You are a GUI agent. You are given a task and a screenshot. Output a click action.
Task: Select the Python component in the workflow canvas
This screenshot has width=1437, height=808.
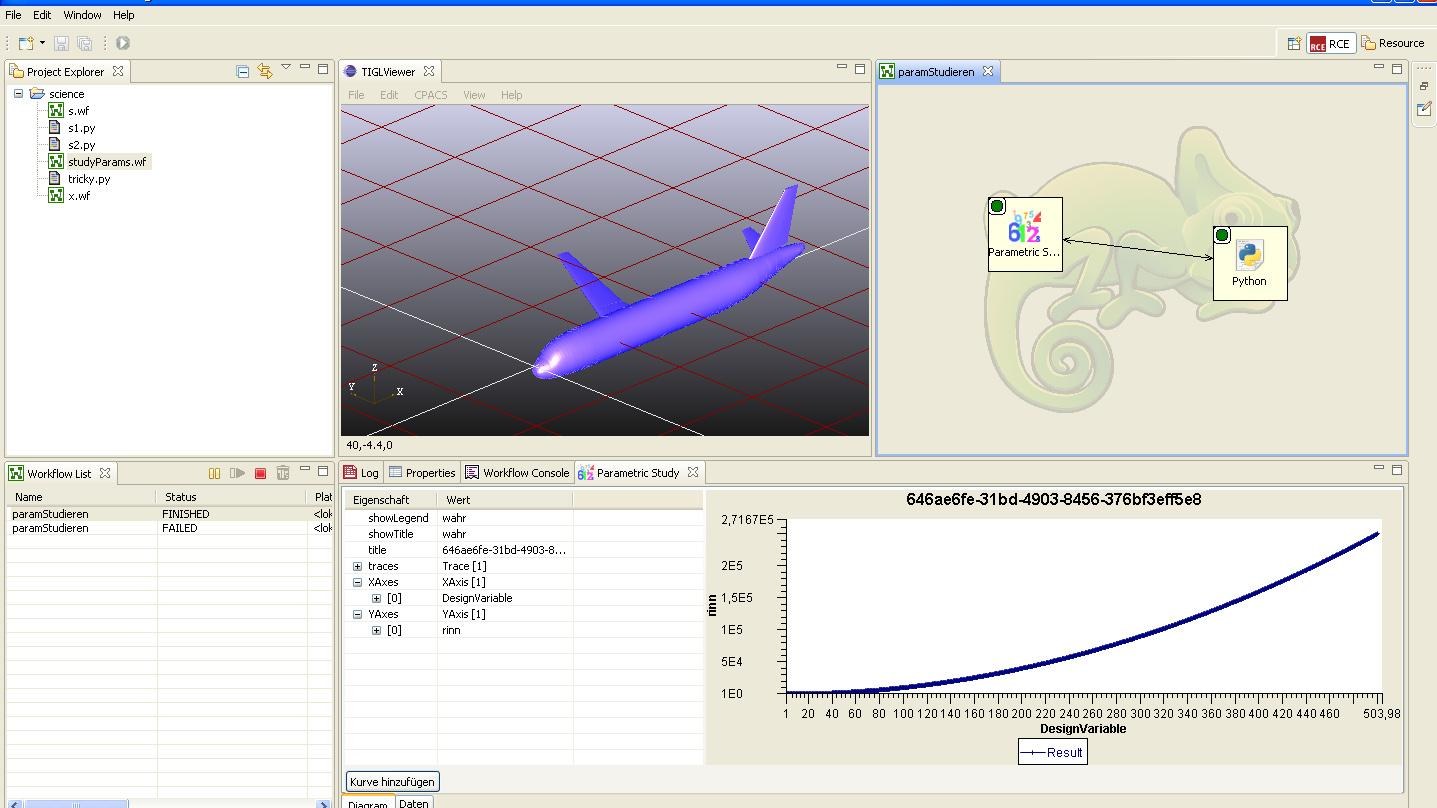tap(1250, 262)
